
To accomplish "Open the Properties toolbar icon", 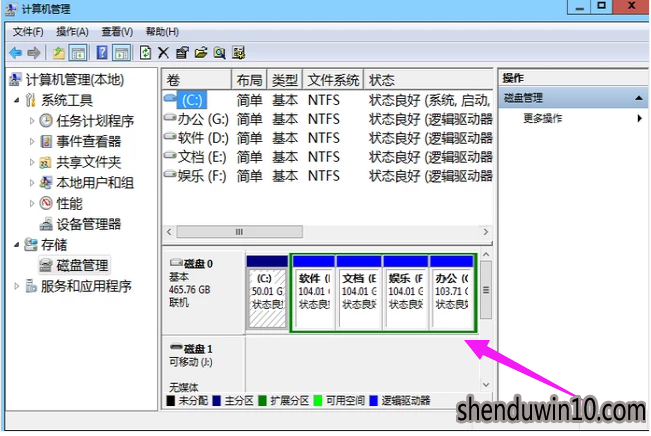I will [x=182, y=53].
